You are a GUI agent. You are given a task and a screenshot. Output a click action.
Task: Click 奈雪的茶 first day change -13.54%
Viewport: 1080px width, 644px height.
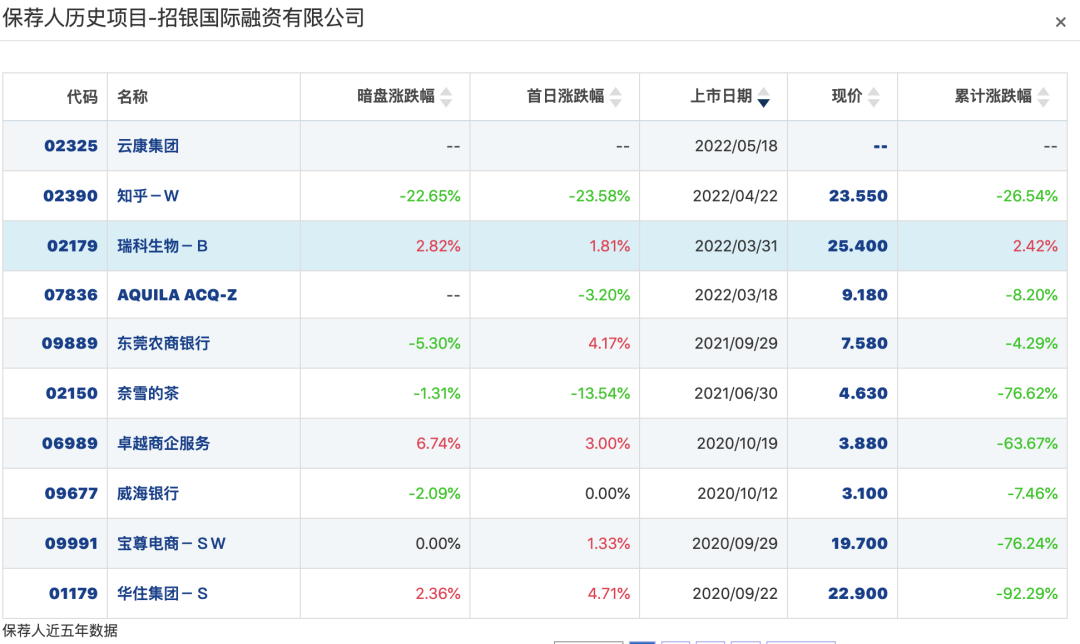pos(600,393)
